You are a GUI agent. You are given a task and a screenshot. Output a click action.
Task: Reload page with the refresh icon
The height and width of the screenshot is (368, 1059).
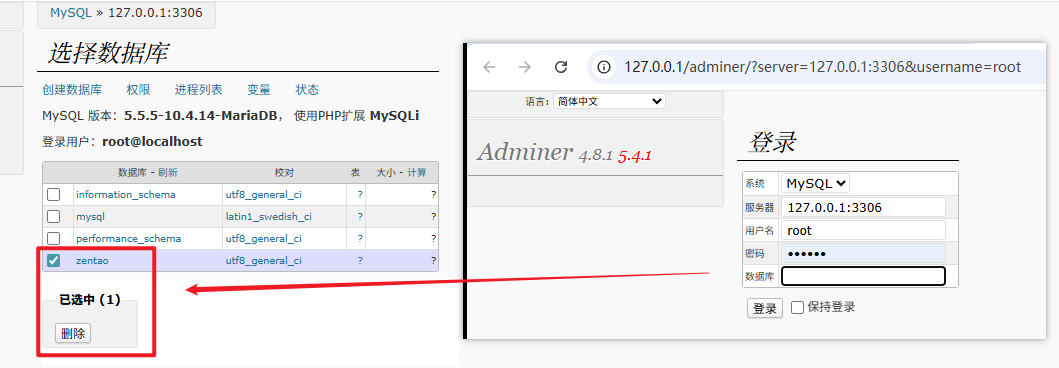(x=561, y=67)
